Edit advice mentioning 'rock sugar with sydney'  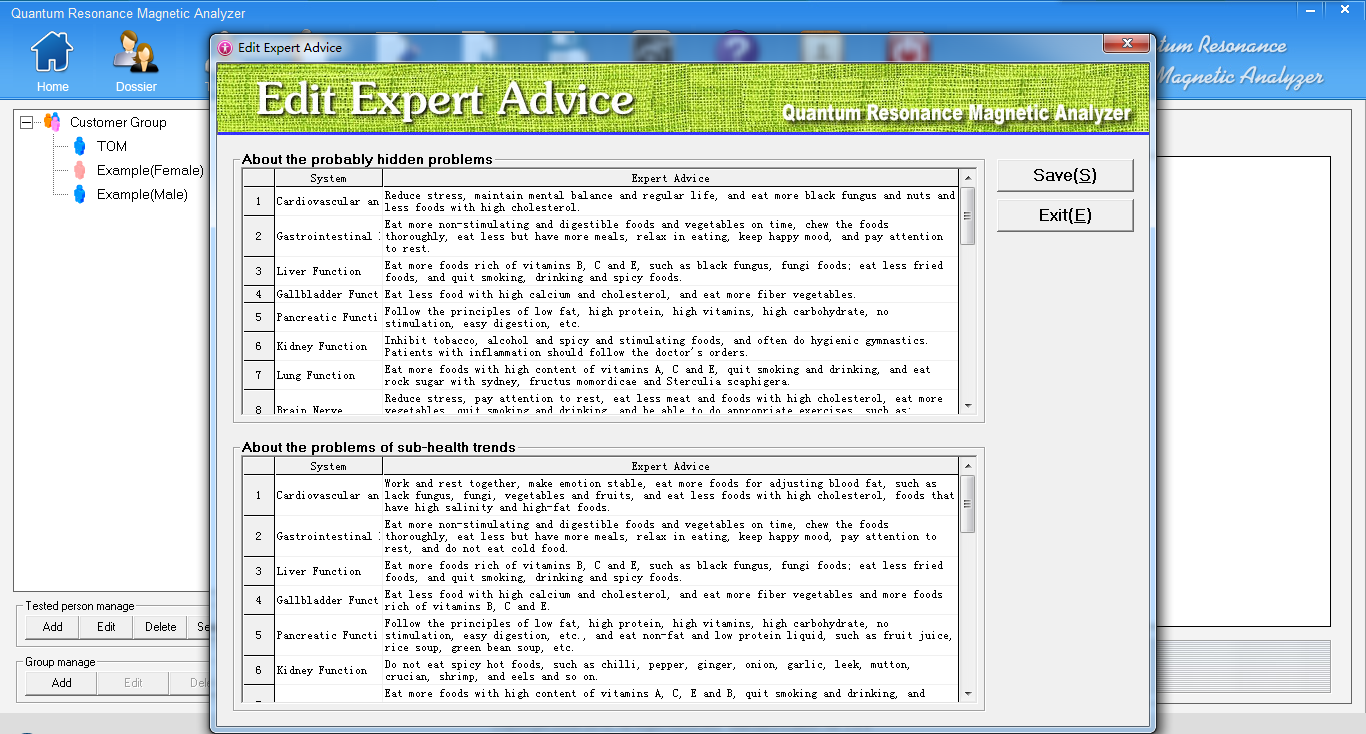tap(670, 375)
